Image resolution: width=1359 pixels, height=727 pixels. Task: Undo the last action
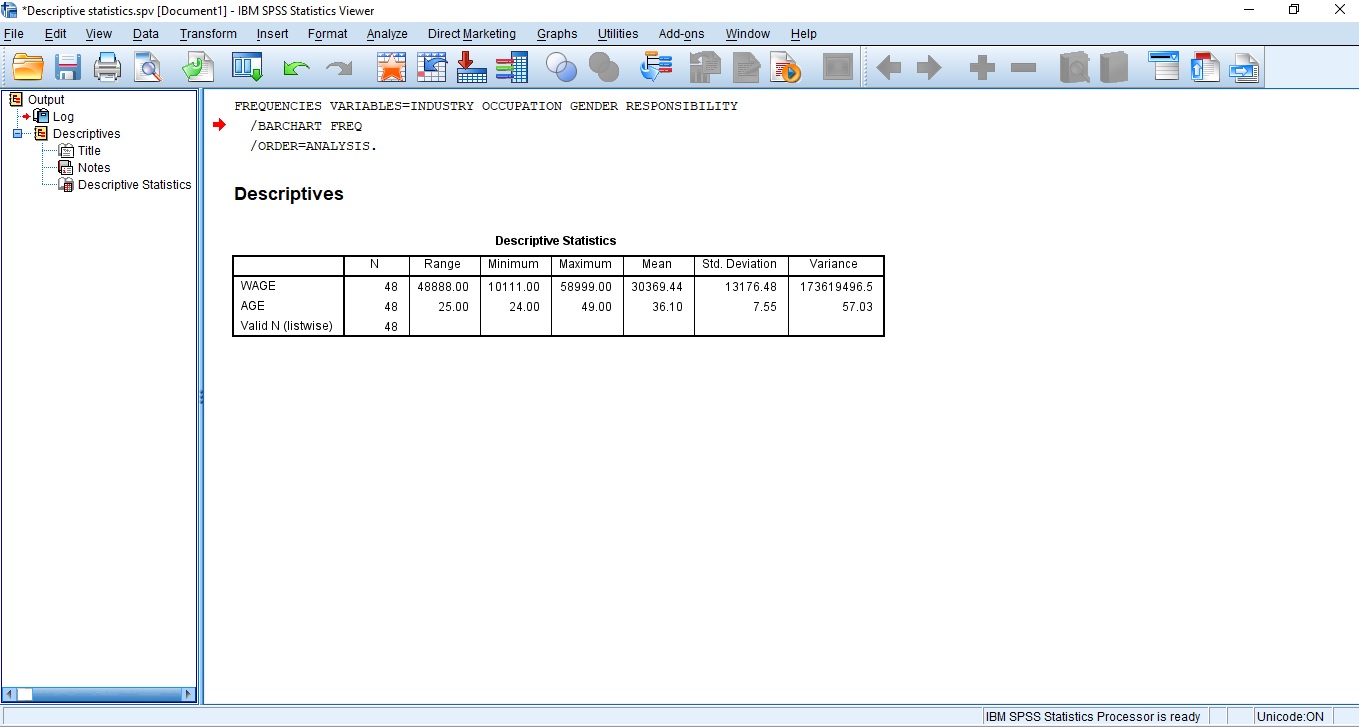(296, 67)
